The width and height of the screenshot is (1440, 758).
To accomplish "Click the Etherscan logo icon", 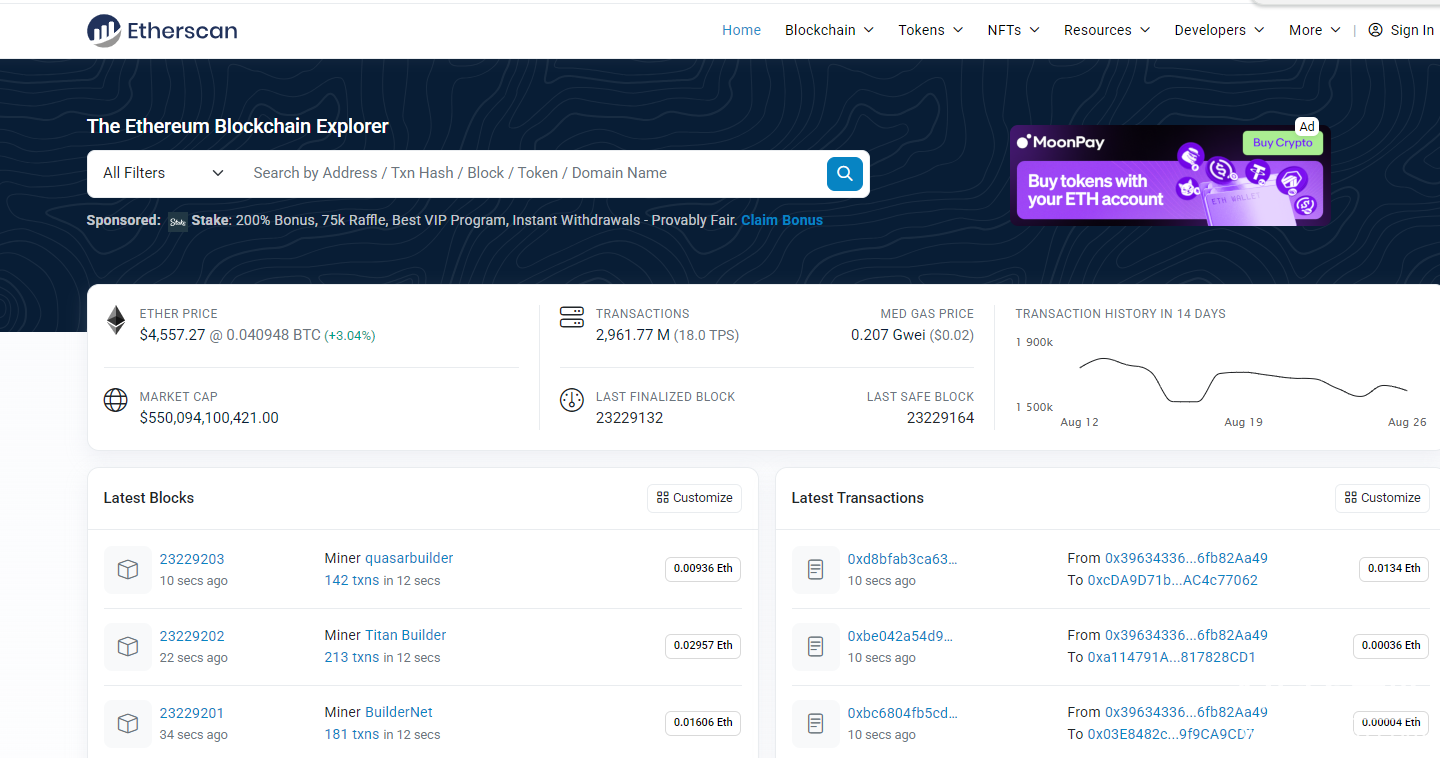I will click(x=104, y=31).
